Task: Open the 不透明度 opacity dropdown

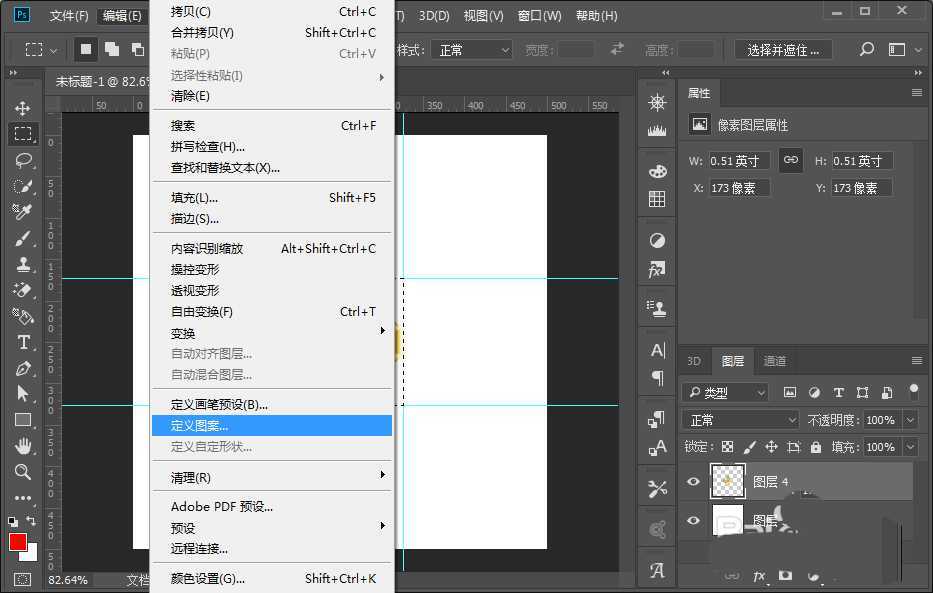Action: point(910,420)
